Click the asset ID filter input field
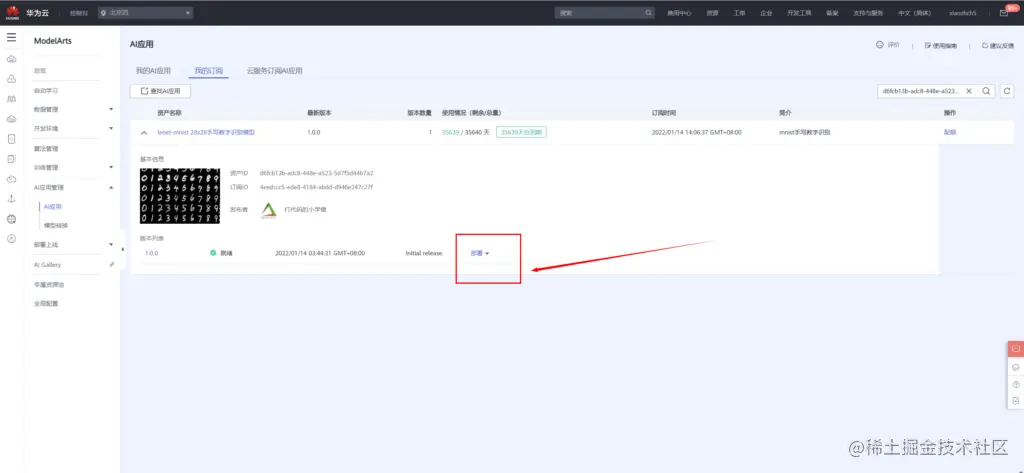 click(920, 91)
